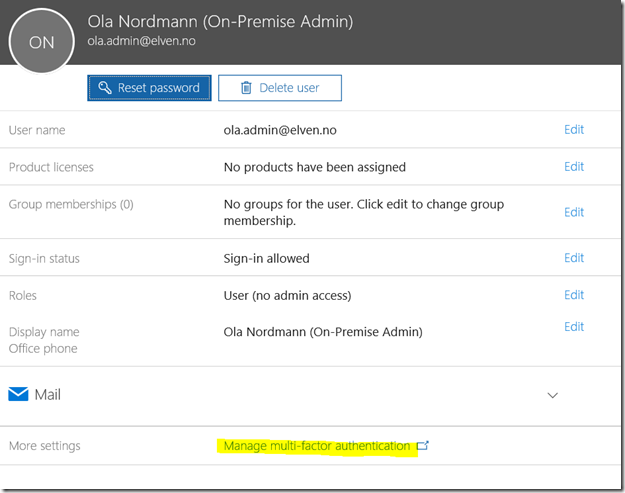The width and height of the screenshot is (625, 493).
Task: Click the key icon in Reset password
Action: point(104,88)
